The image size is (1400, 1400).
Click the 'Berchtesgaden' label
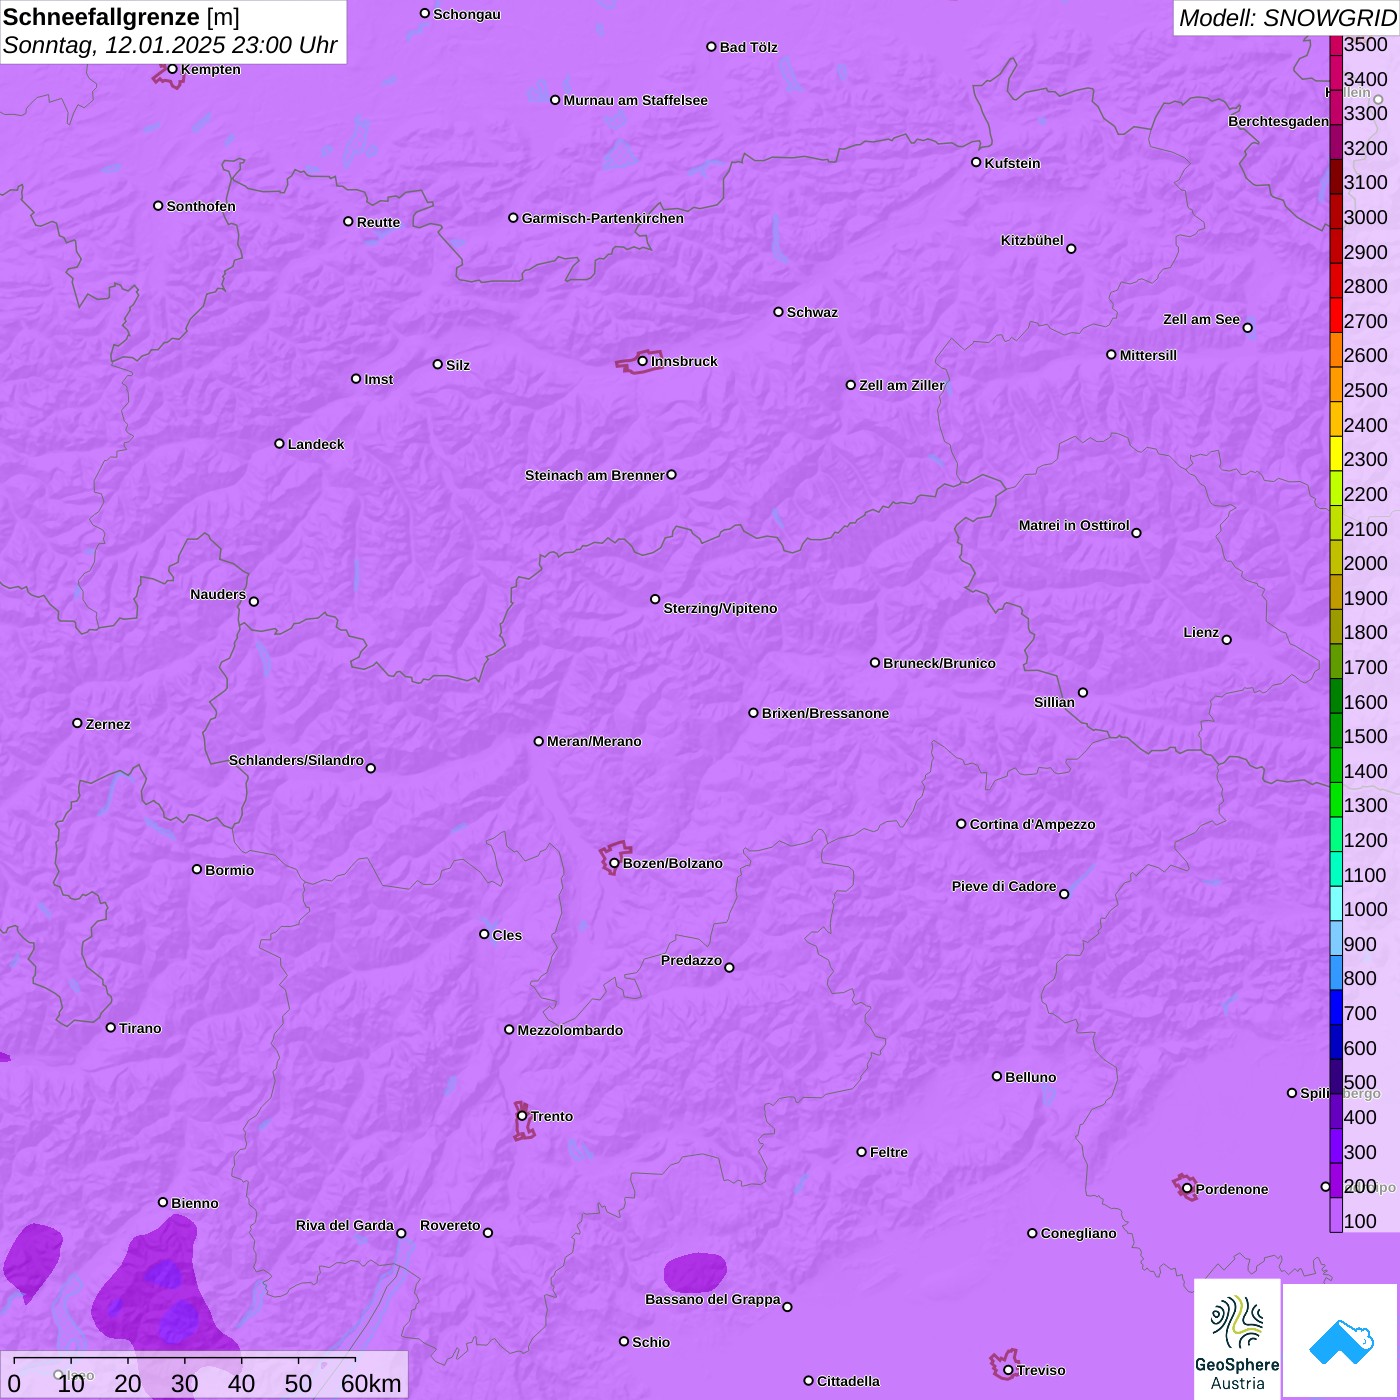(x=1279, y=121)
